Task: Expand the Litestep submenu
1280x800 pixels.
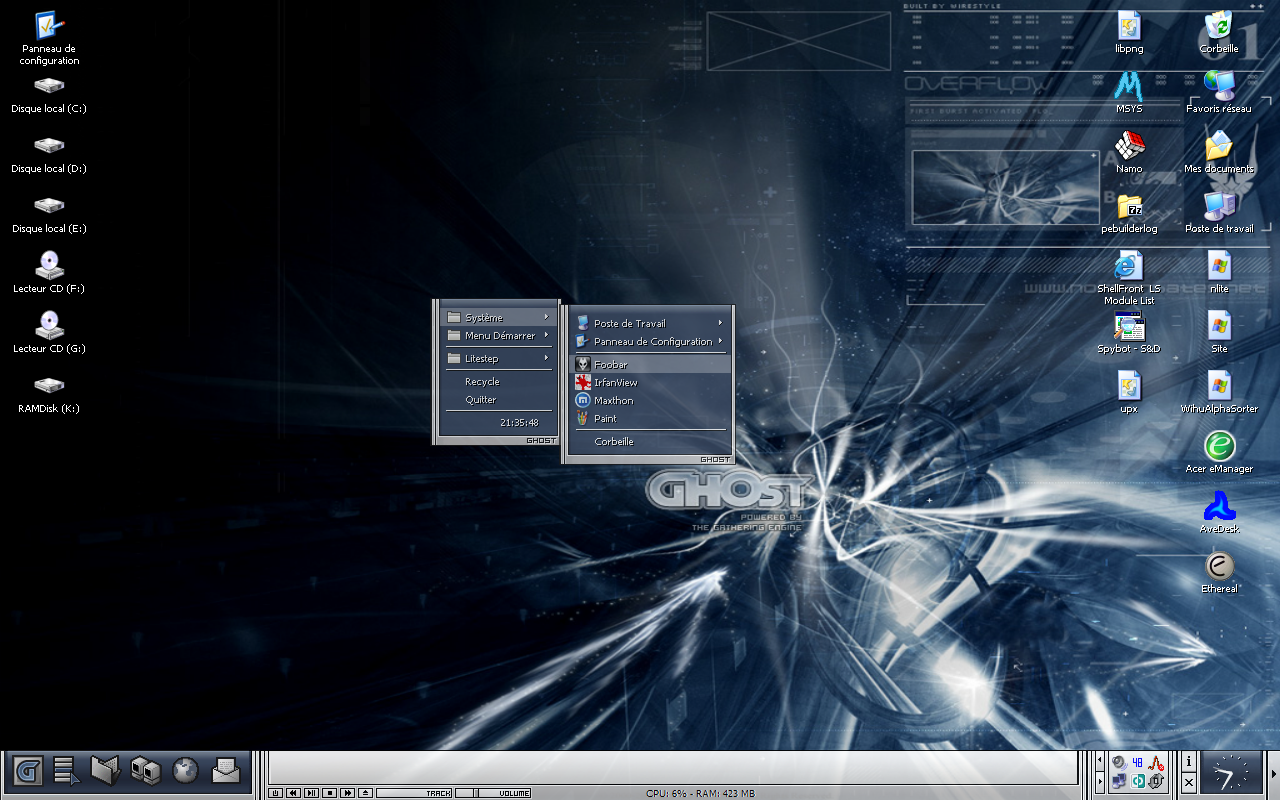Action: (498, 358)
